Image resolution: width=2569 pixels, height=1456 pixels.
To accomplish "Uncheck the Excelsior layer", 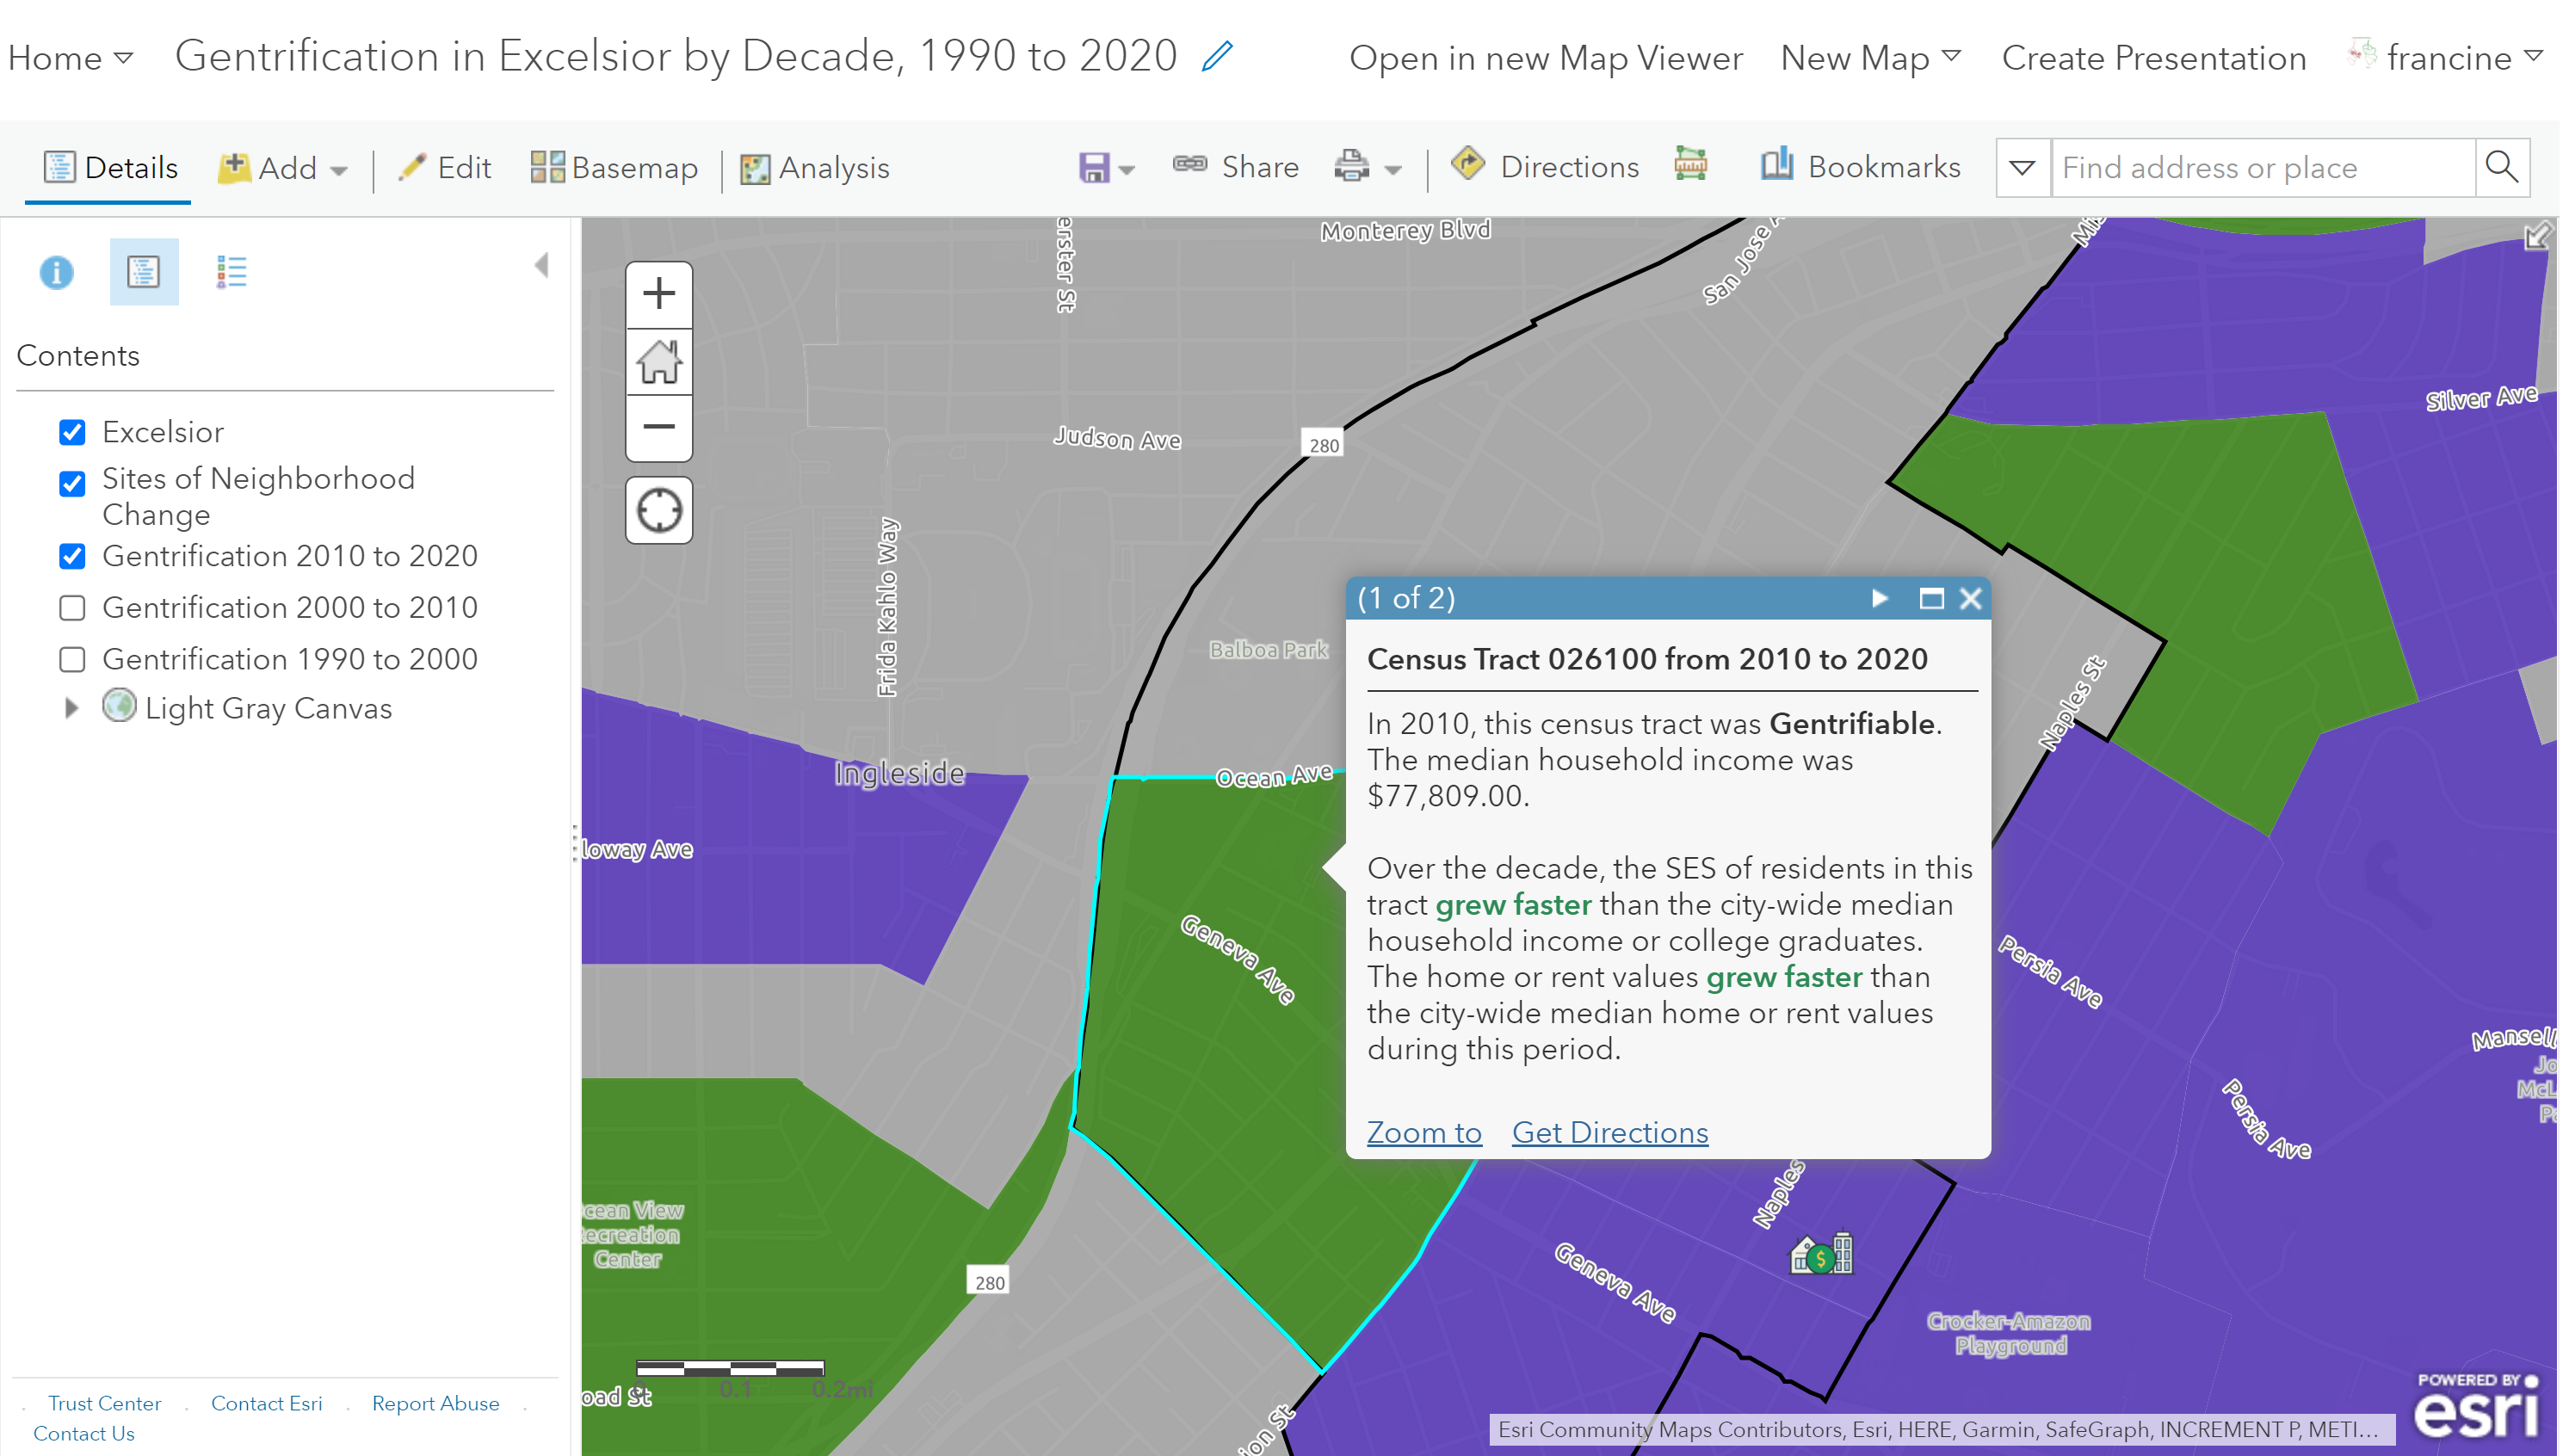I will pos(72,432).
